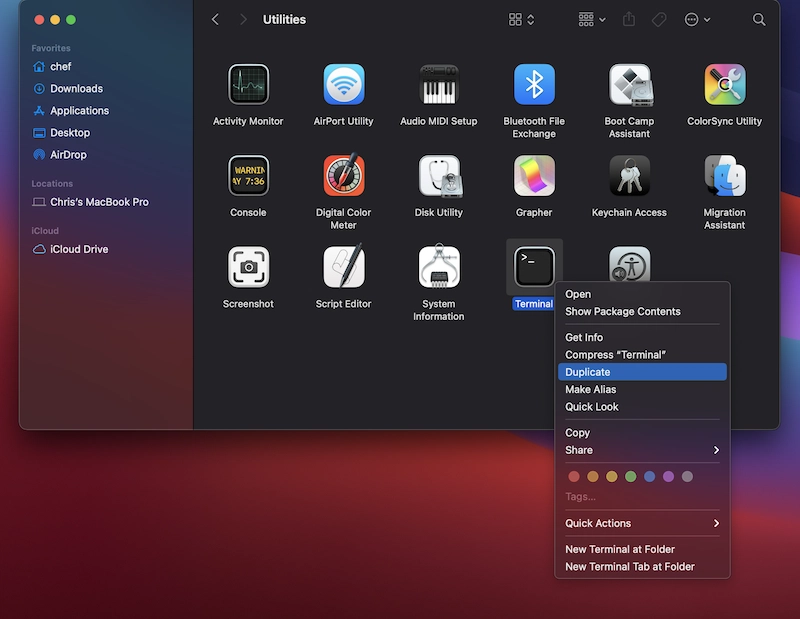800x619 pixels.
Task: Apply the green tag color
Action: (x=631, y=477)
